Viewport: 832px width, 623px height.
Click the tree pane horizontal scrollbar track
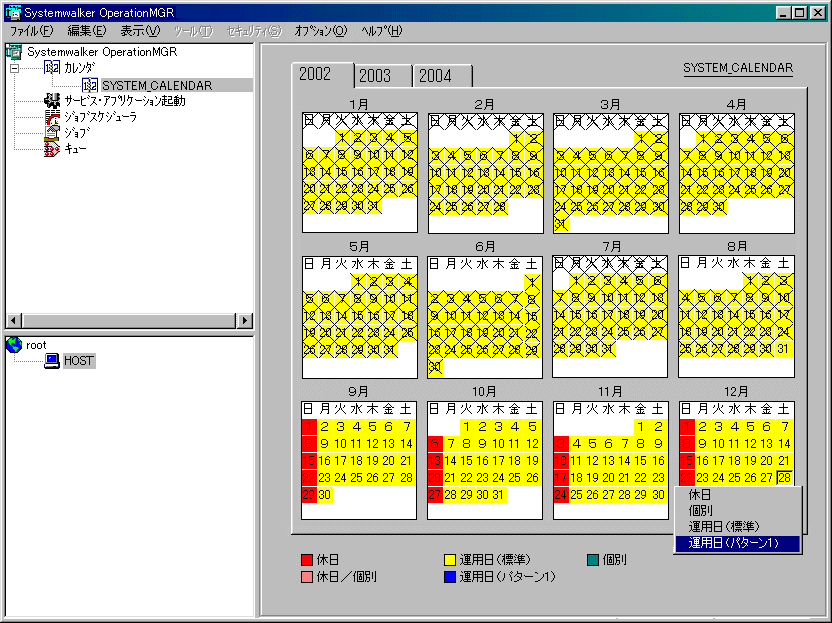tap(129, 321)
